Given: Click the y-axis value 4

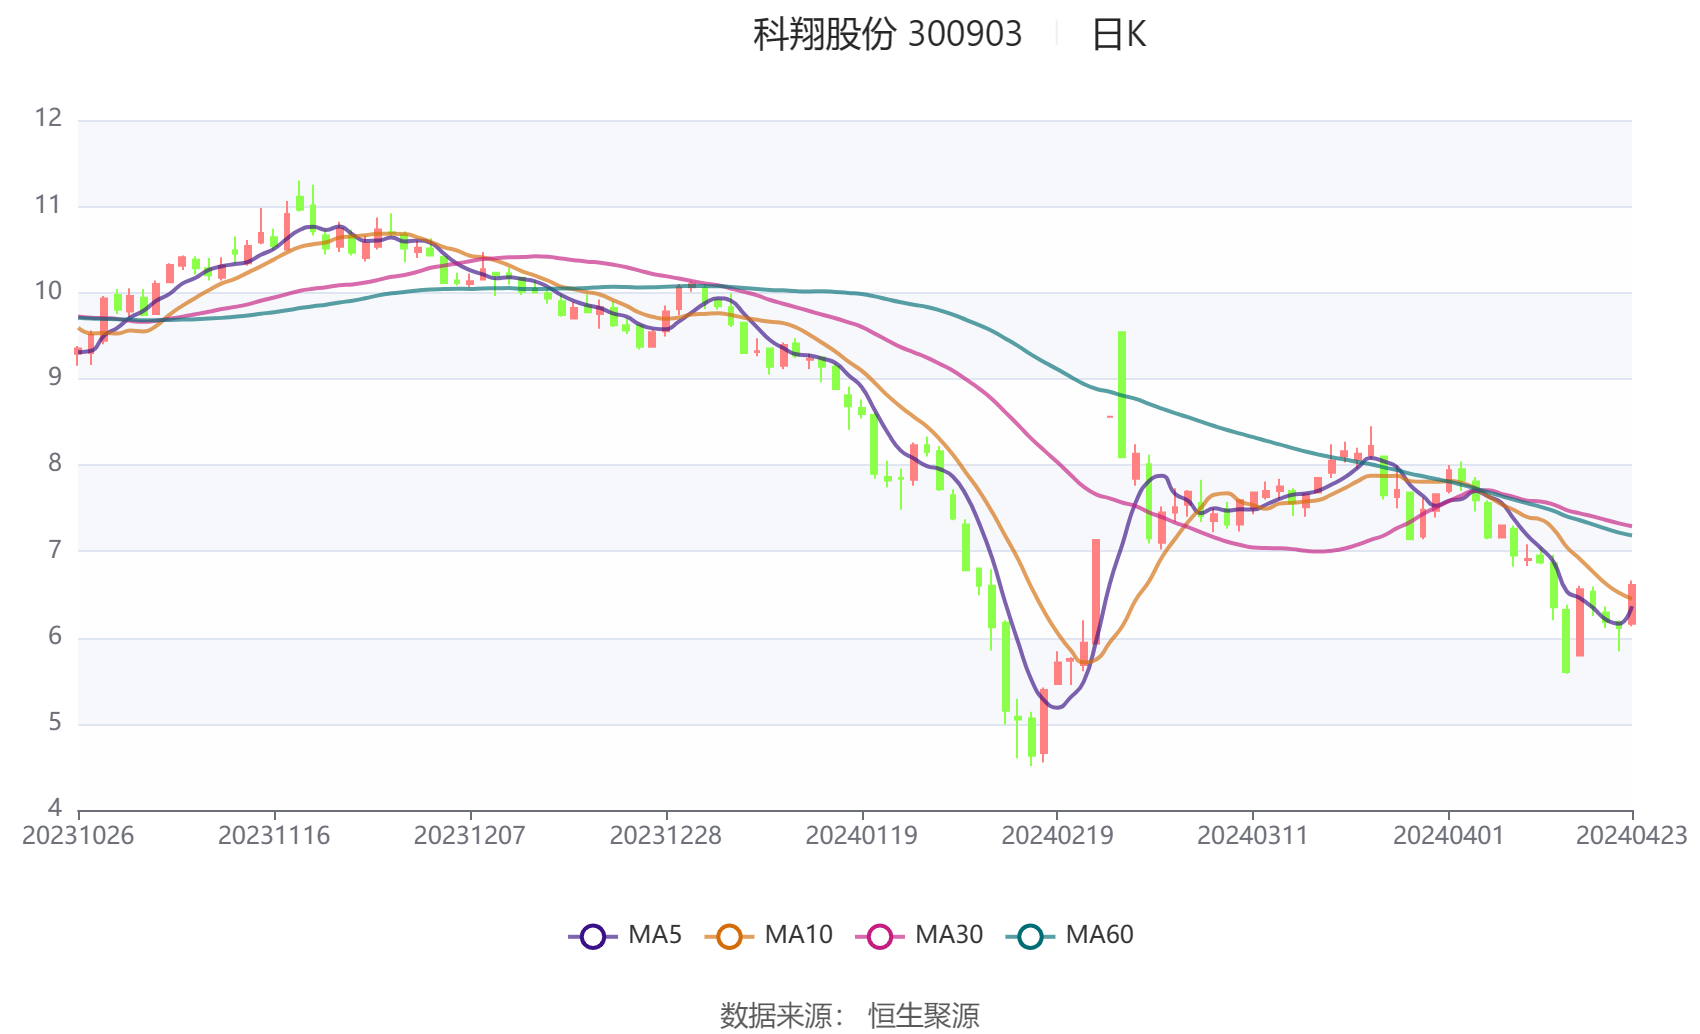Looking at the screenshot, I should tap(55, 808).
